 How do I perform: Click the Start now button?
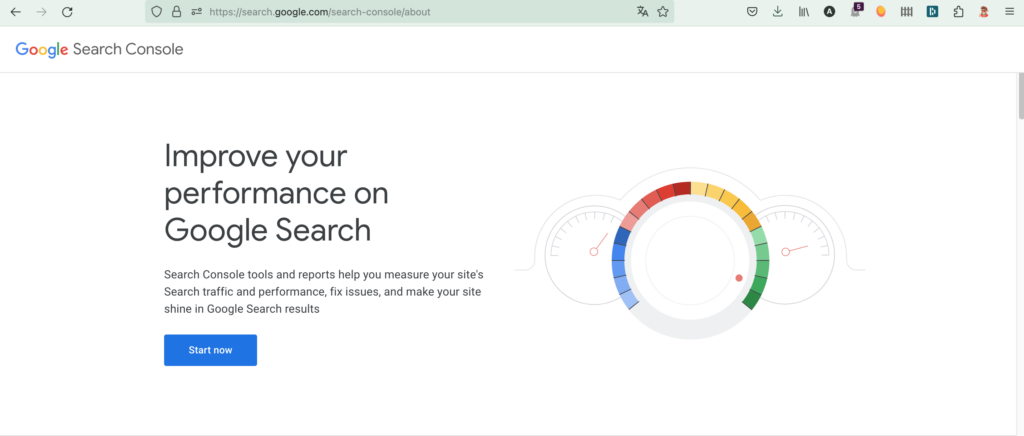tap(210, 350)
